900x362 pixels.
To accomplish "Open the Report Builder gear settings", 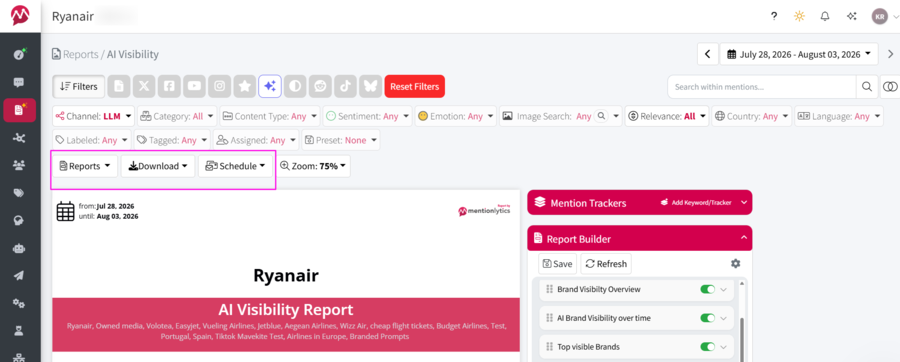I will (735, 263).
